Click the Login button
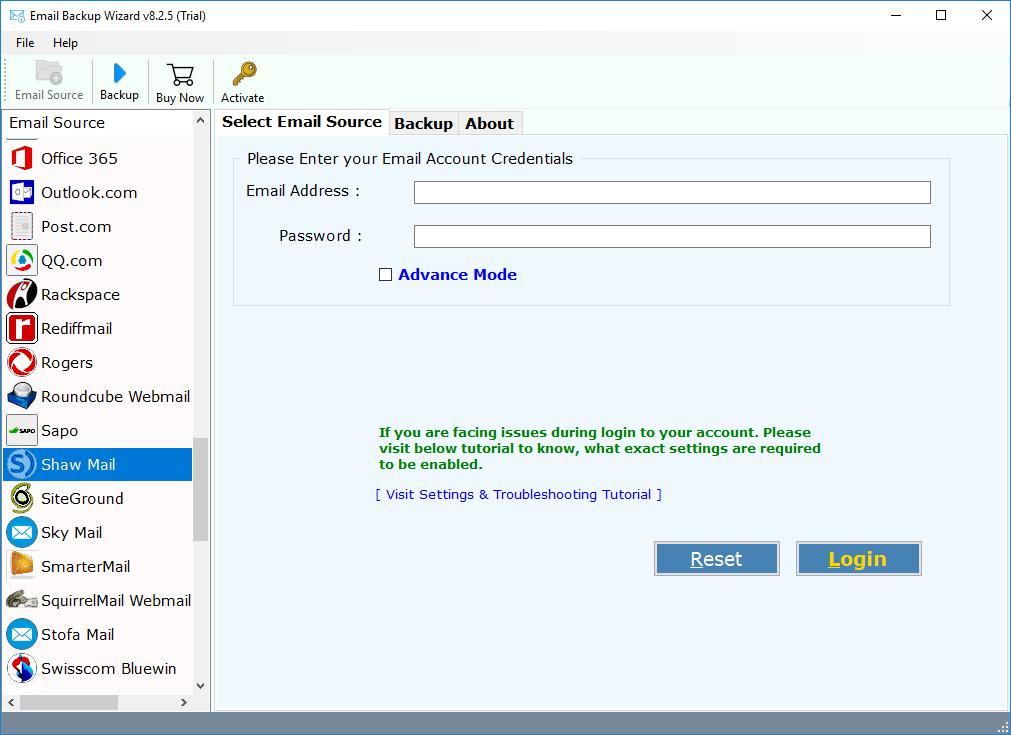This screenshot has width=1011, height=735. 858,558
